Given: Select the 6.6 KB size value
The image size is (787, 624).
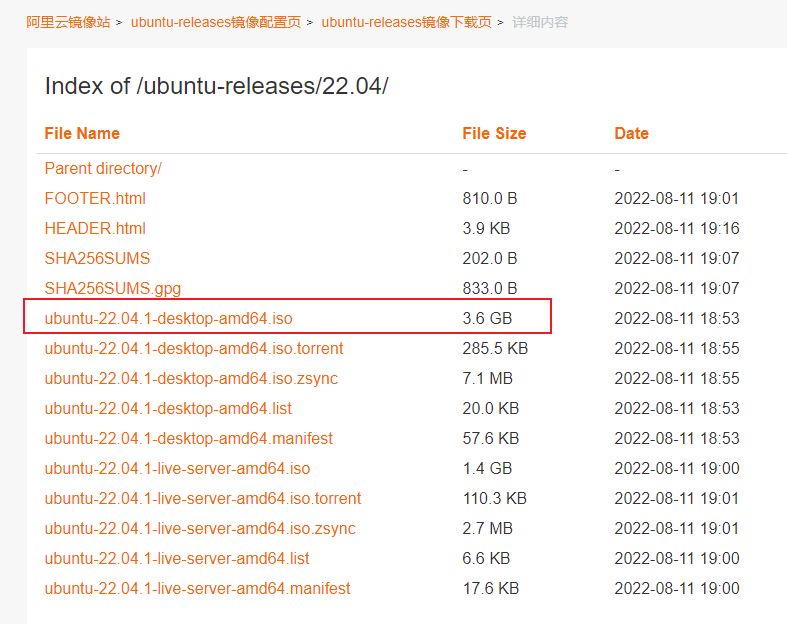Looking at the screenshot, I should coord(486,558).
